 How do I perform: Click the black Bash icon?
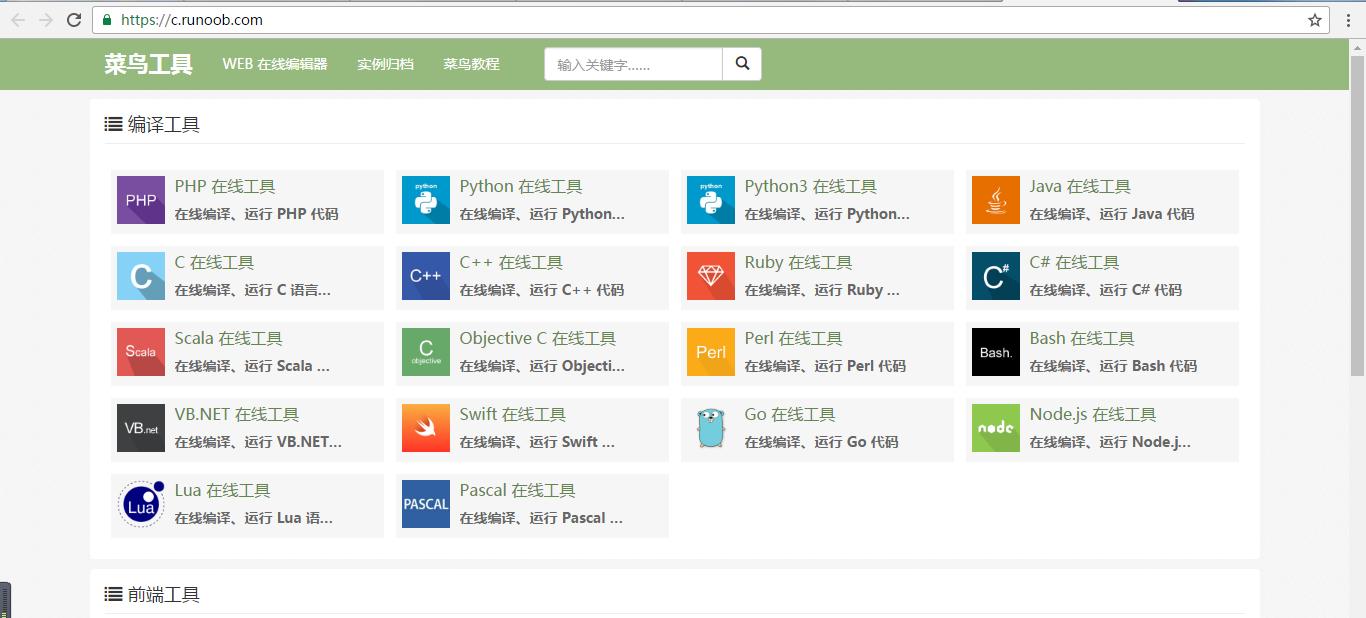click(996, 352)
